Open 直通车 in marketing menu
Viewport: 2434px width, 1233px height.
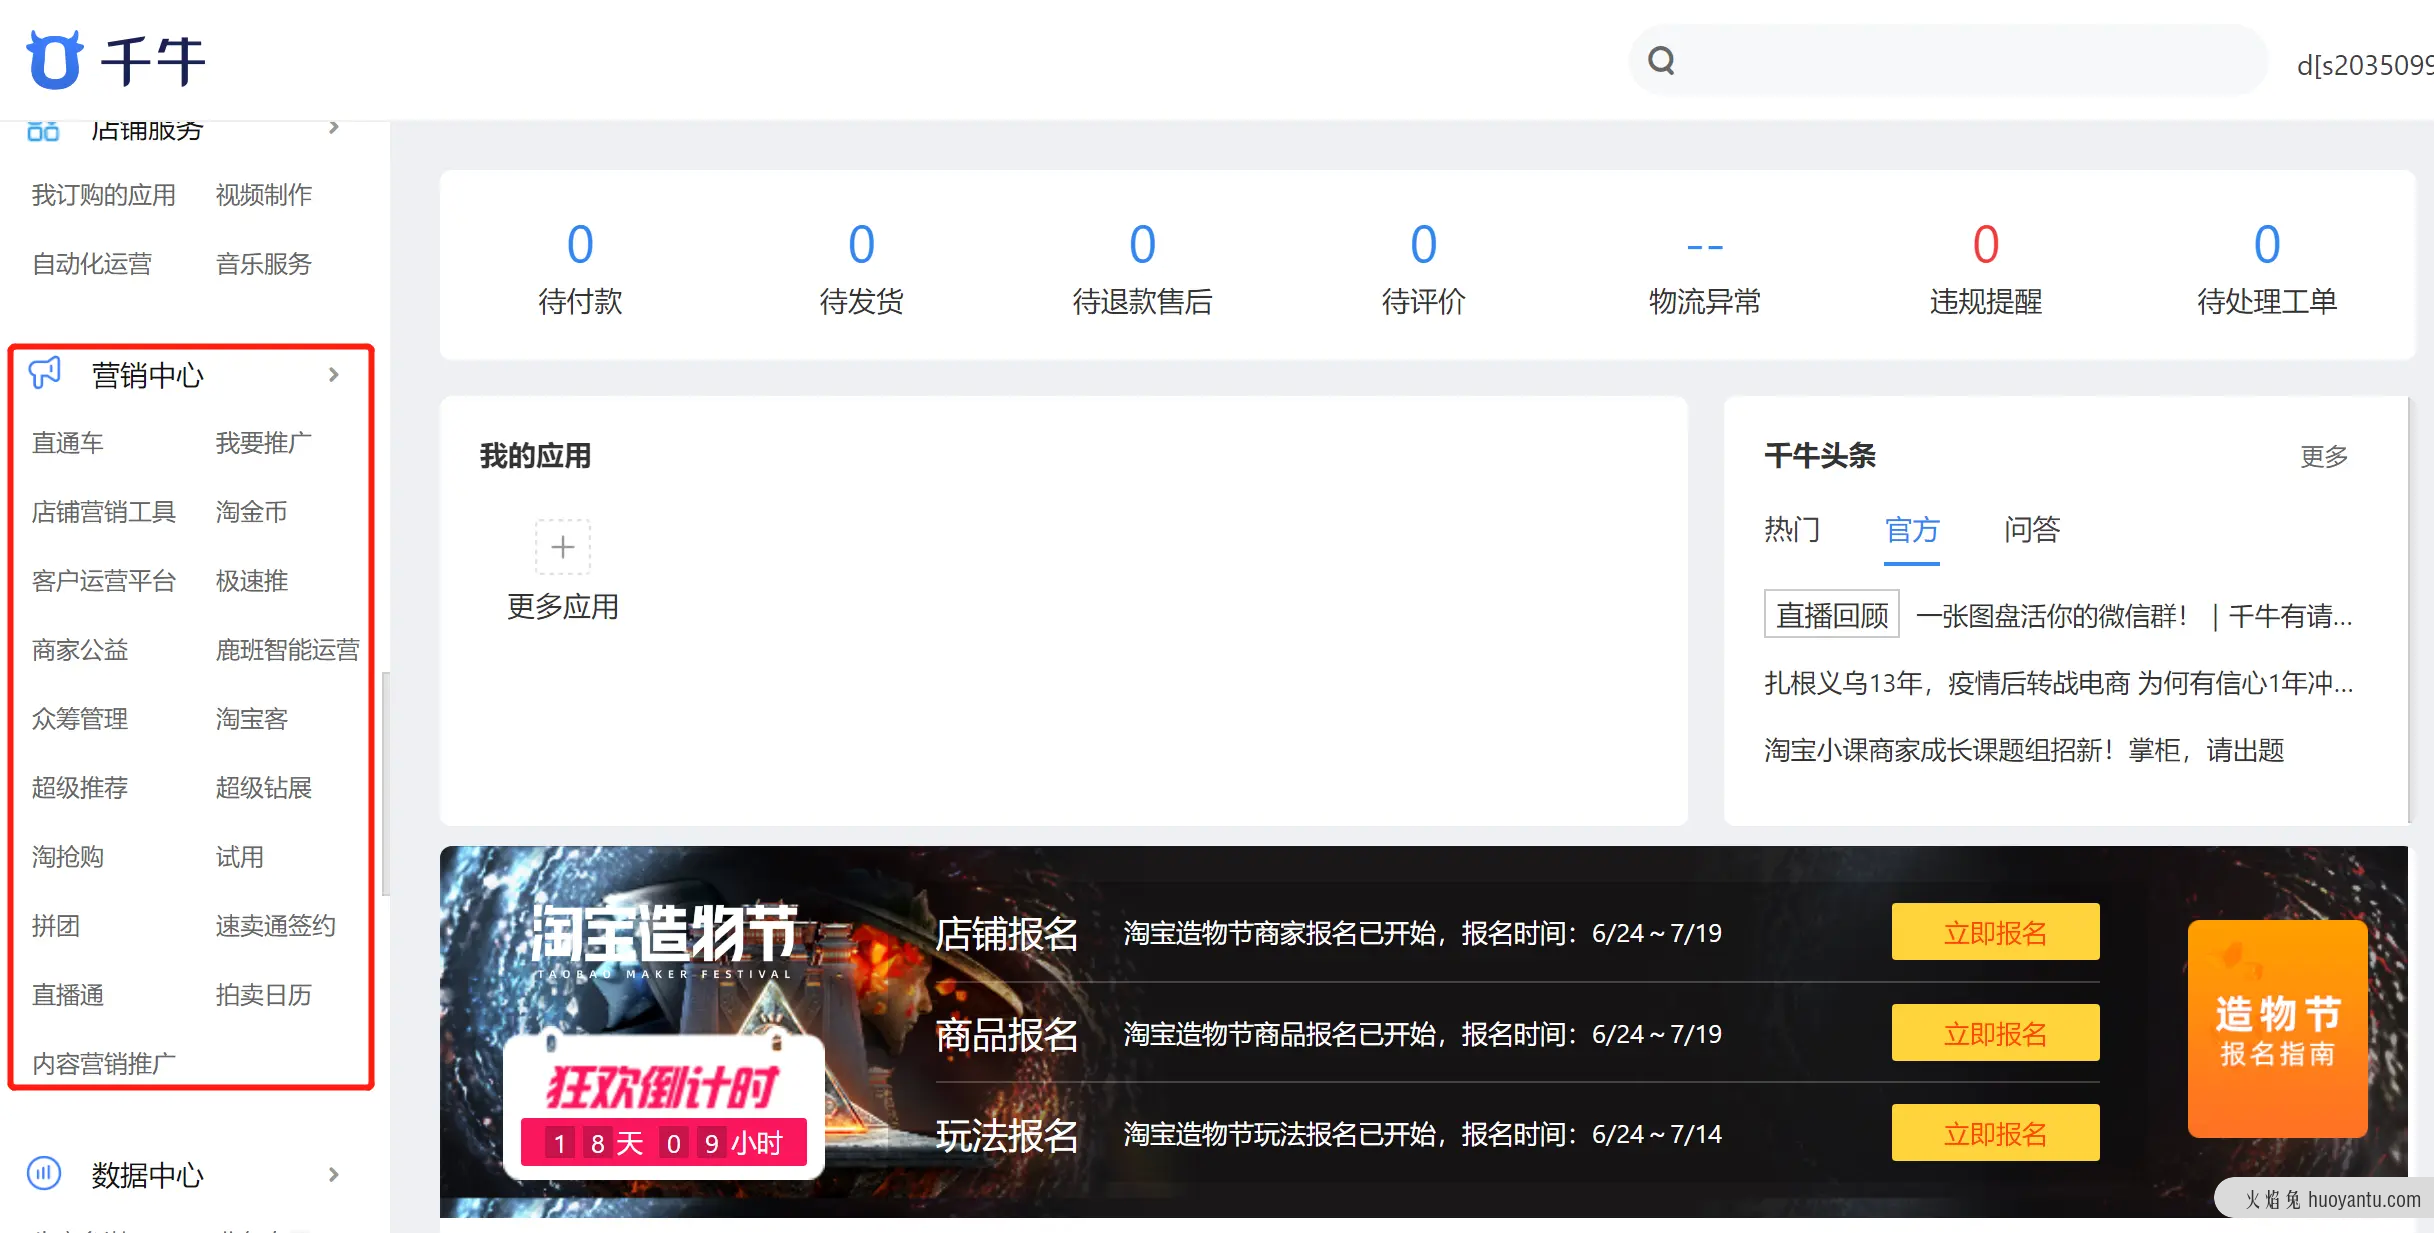click(68, 443)
